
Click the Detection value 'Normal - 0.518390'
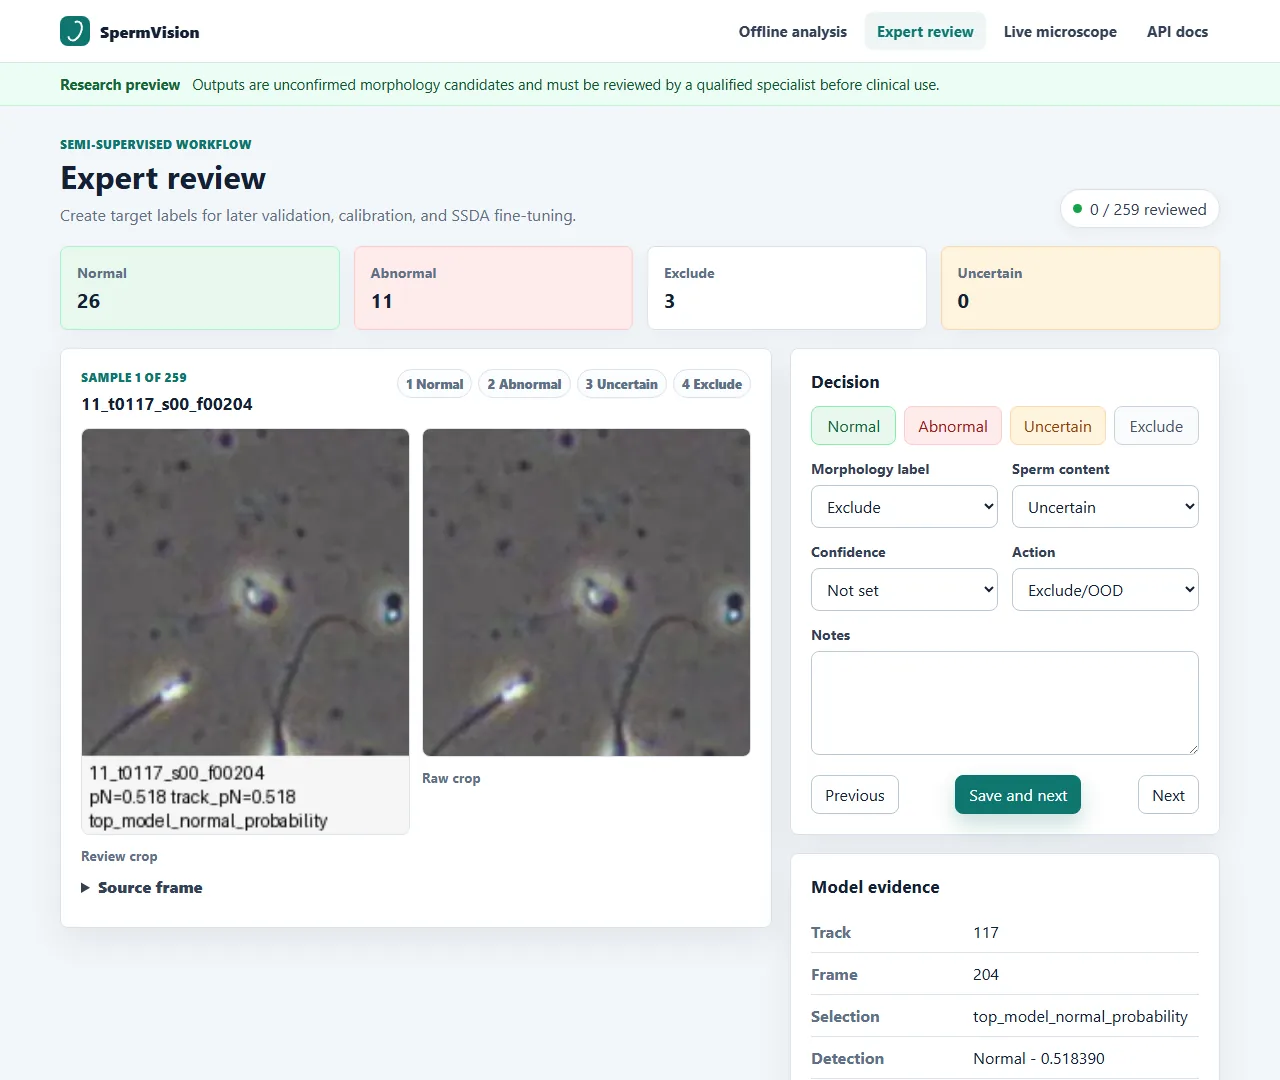(1039, 1058)
